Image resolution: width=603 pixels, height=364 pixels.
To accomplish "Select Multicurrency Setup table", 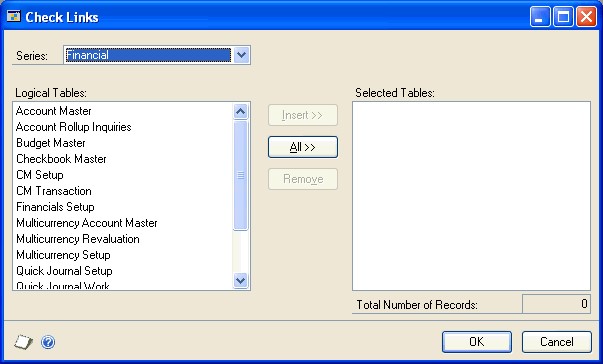I will (63, 255).
